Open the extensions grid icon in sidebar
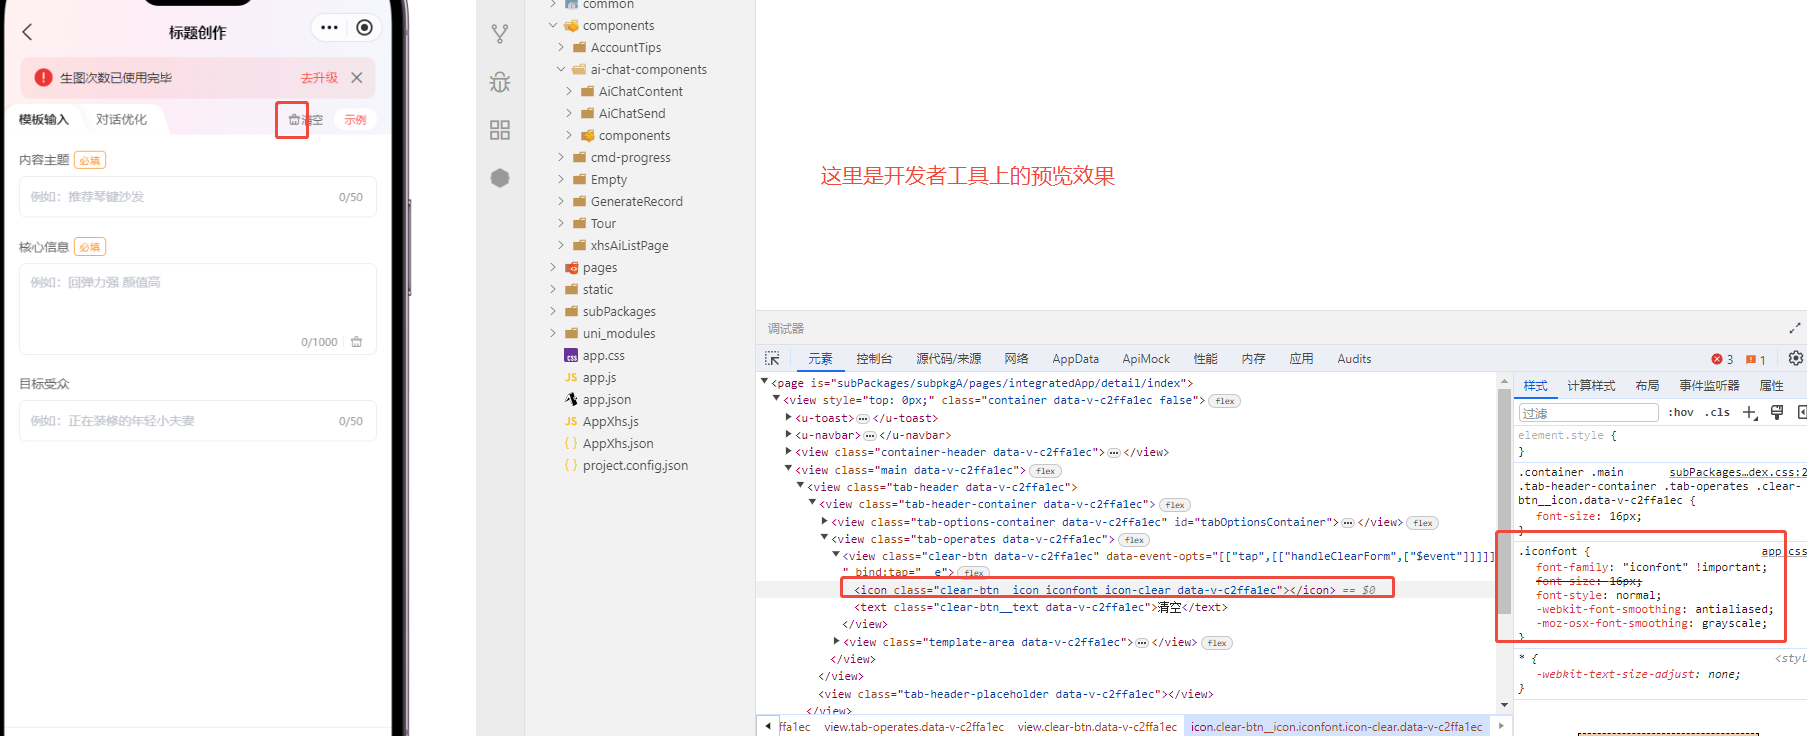The height and width of the screenshot is (736, 1807). (x=500, y=130)
